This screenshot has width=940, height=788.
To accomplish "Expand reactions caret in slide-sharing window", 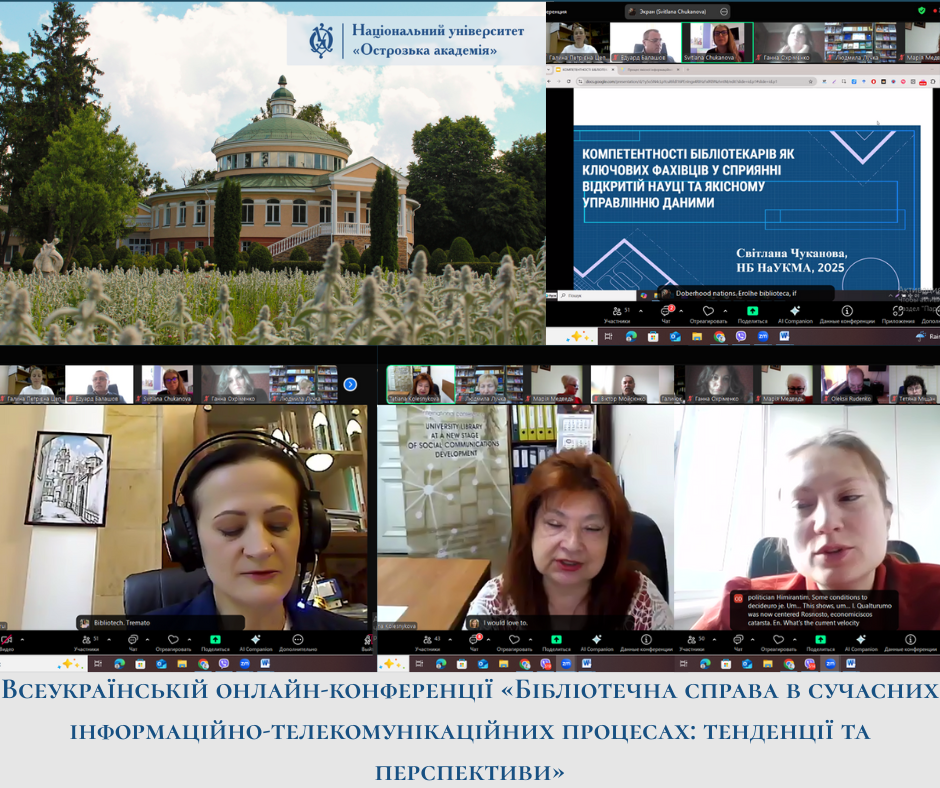I will [725, 311].
